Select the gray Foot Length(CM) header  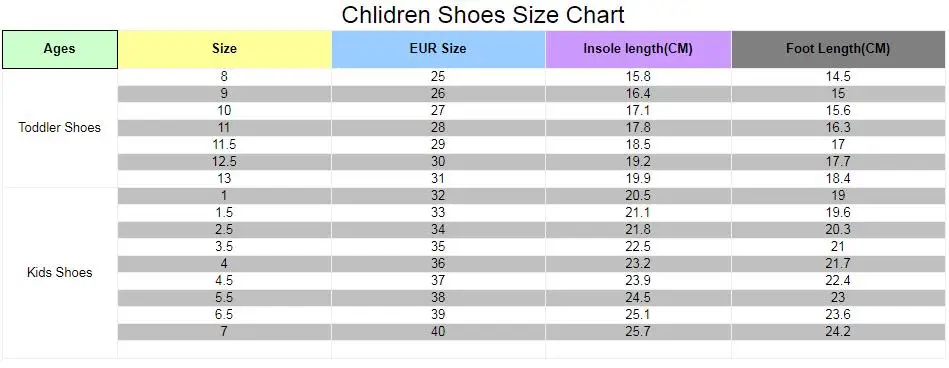[x=838, y=49]
